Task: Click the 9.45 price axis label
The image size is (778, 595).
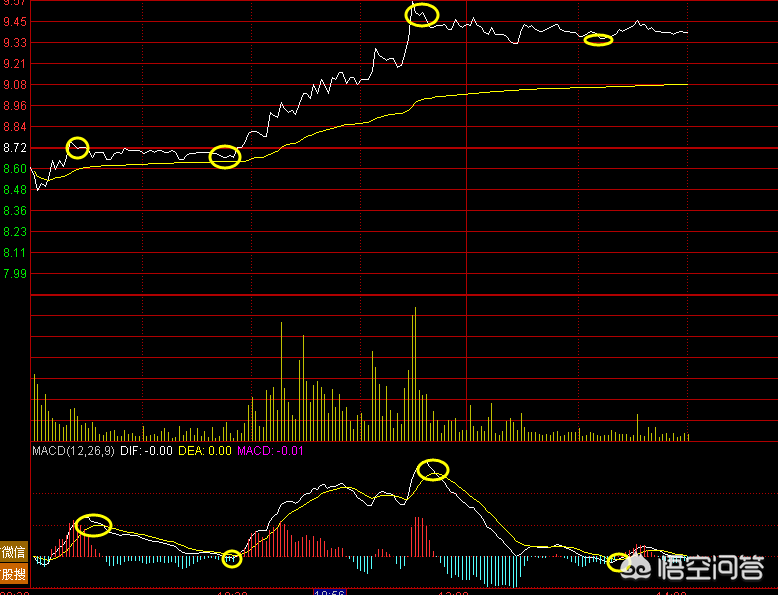Action: (15, 22)
